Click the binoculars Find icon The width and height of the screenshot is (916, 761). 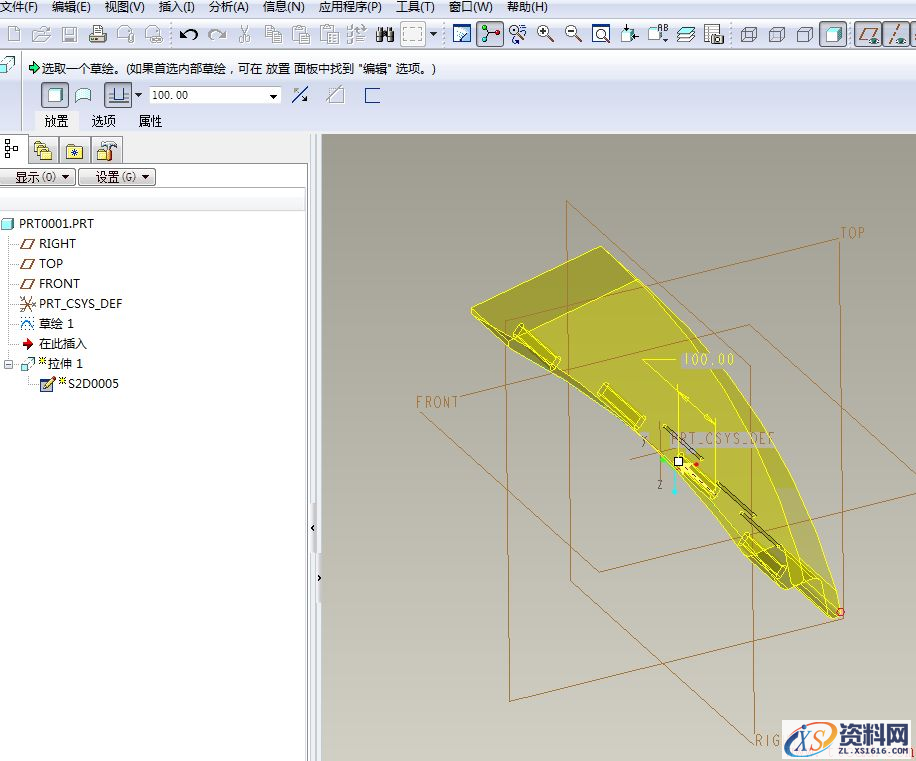[385, 35]
